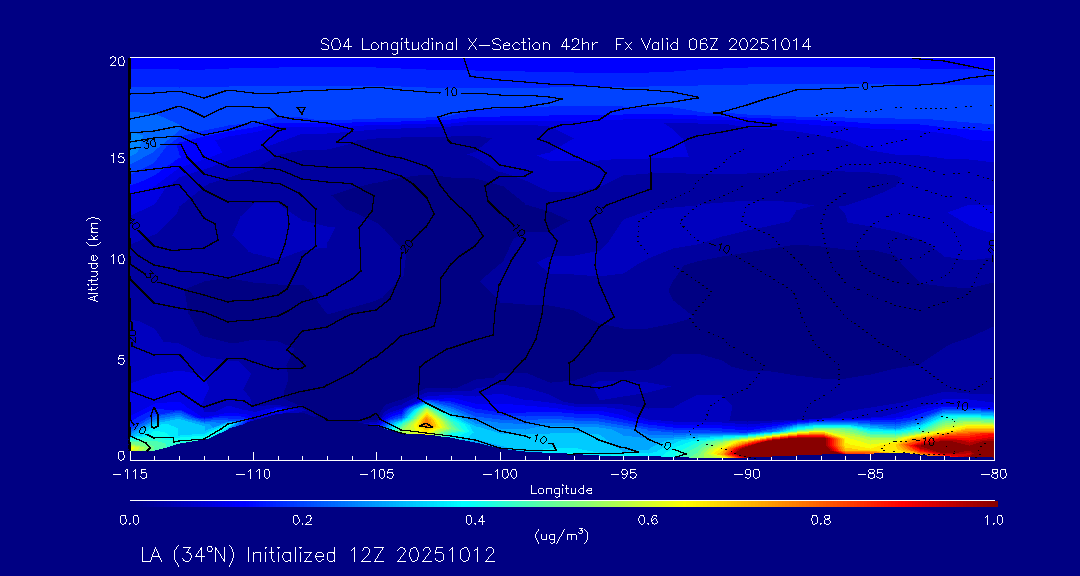Click the color scale label "0.6"
Image resolution: width=1080 pixels, height=576 pixels.
point(648,521)
